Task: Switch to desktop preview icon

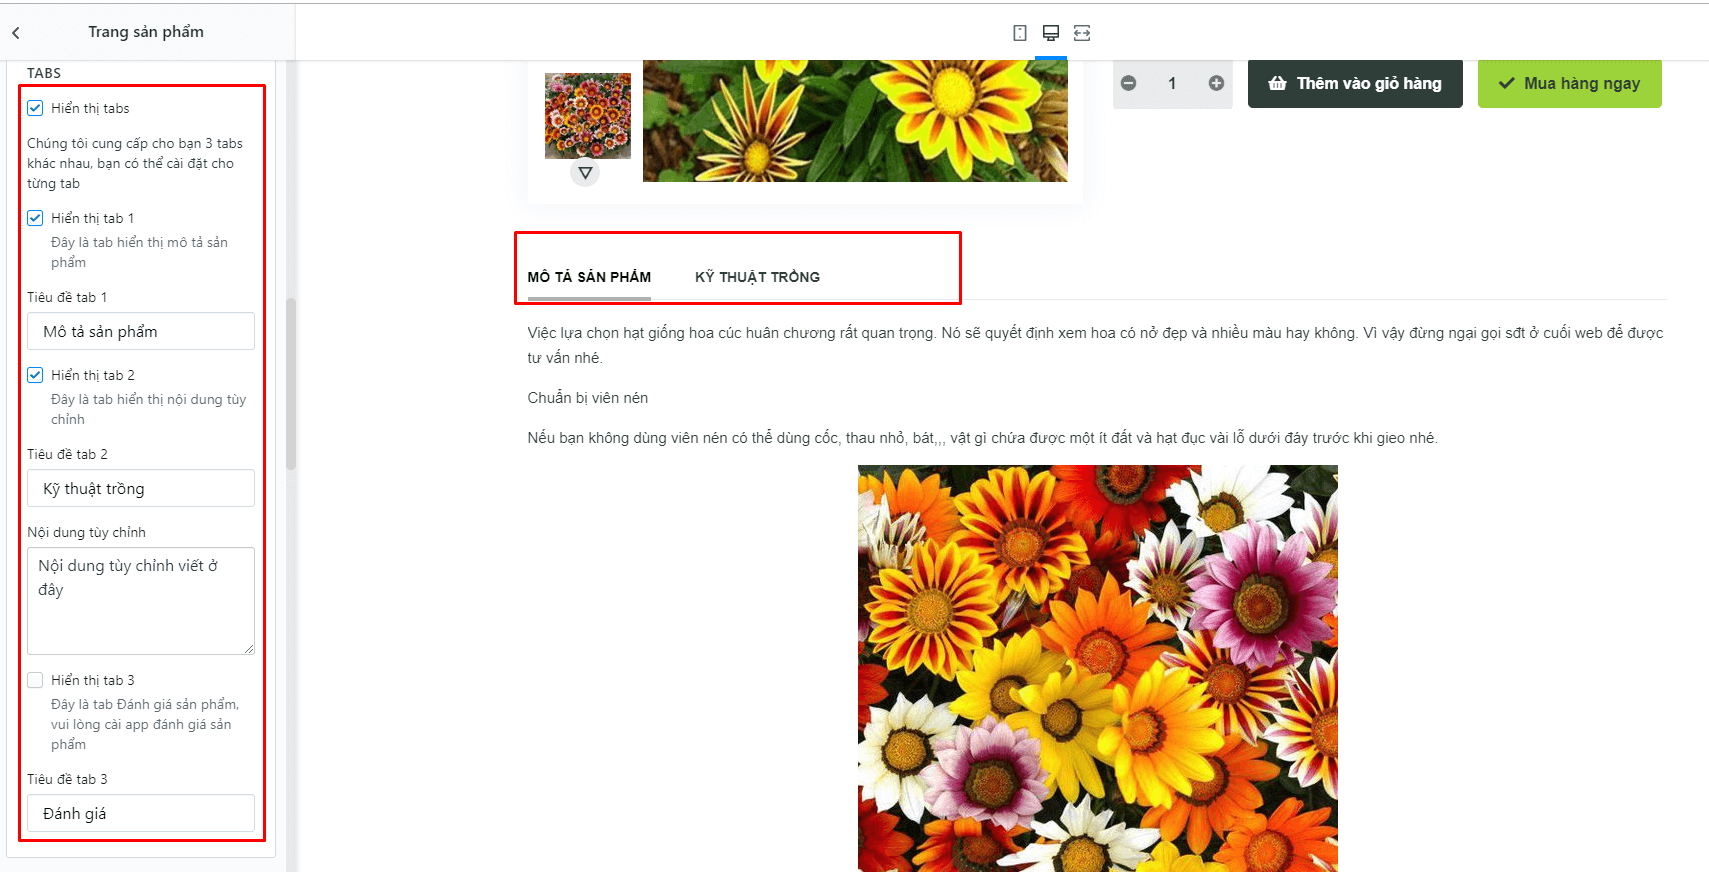Action: pos(1050,33)
